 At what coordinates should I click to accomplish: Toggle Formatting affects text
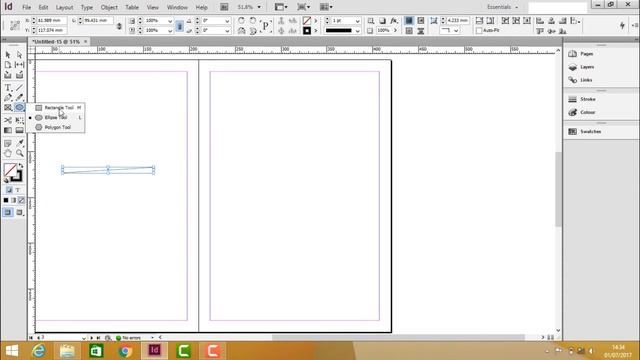coord(18,190)
